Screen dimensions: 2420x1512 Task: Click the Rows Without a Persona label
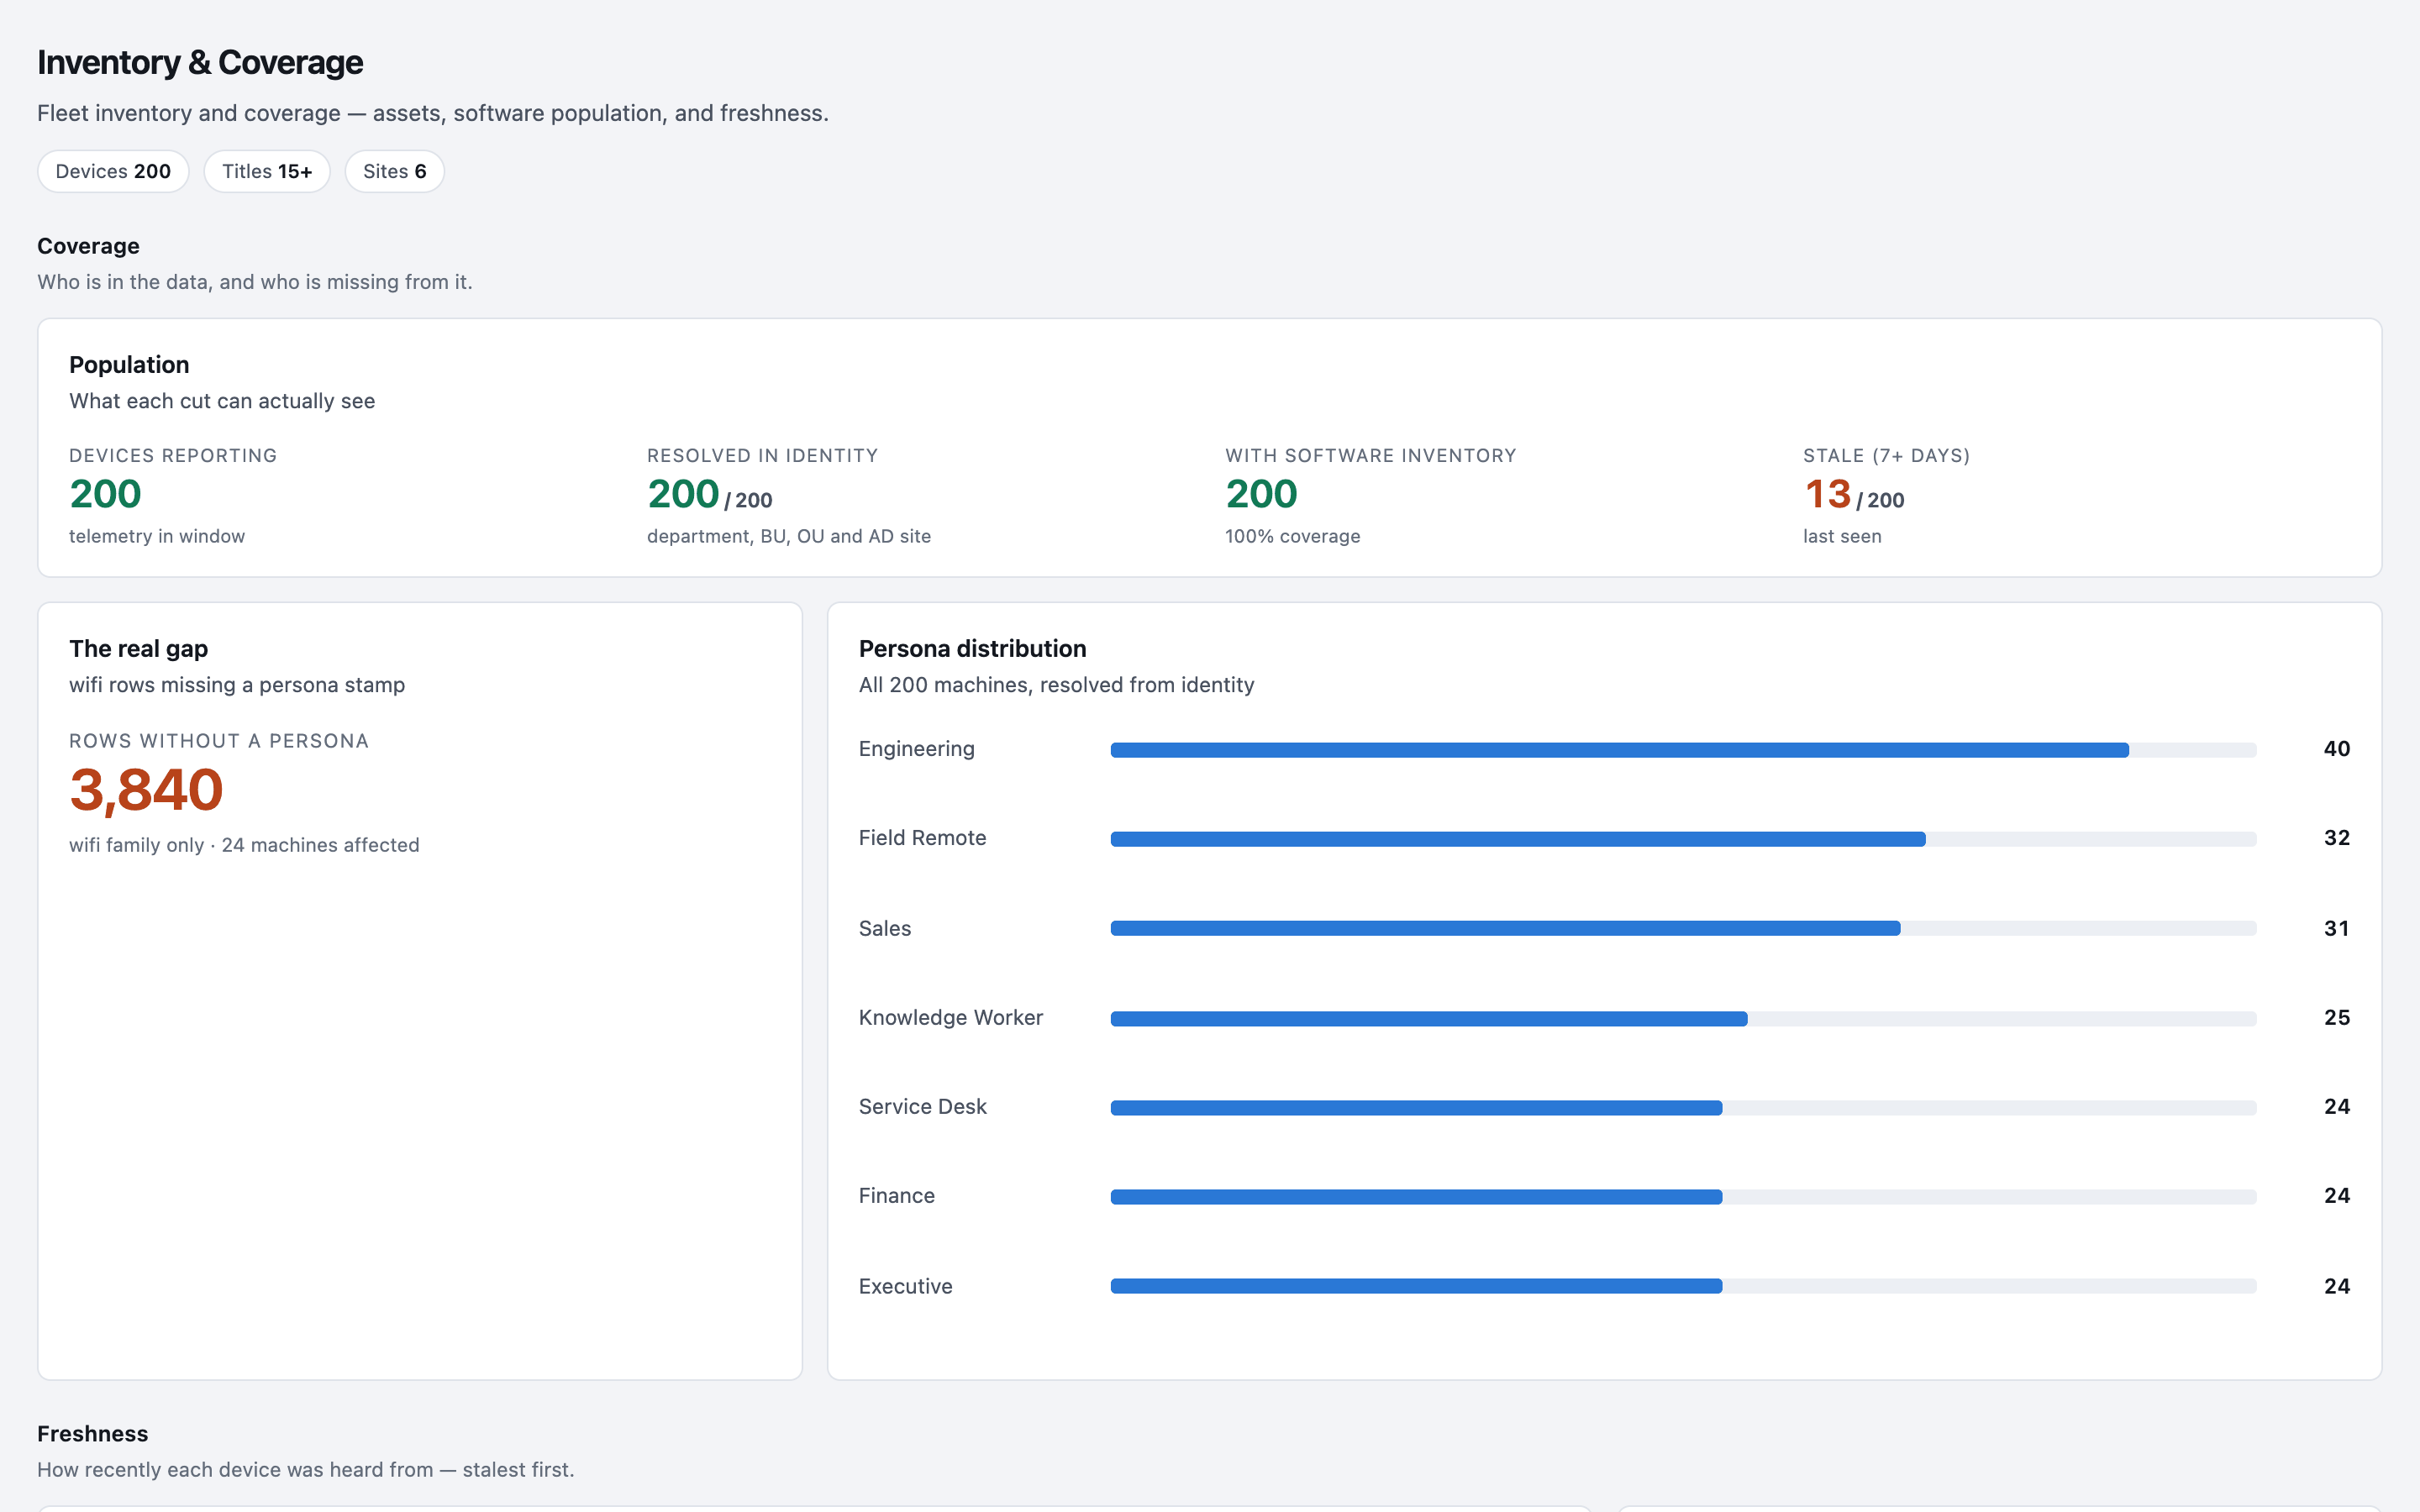coord(219,741)
